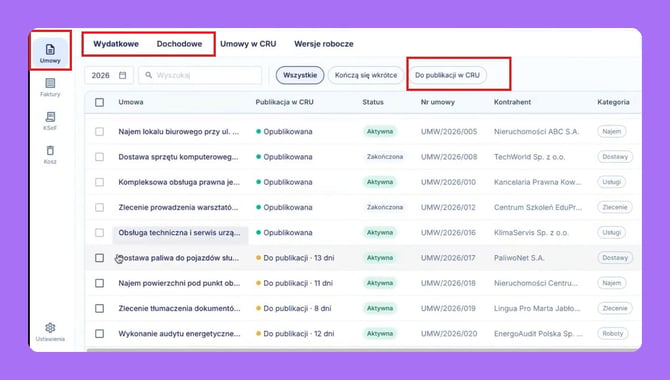Click the search magnifier icon
This screenshot has height=380, width=670.
coord(149,75)
